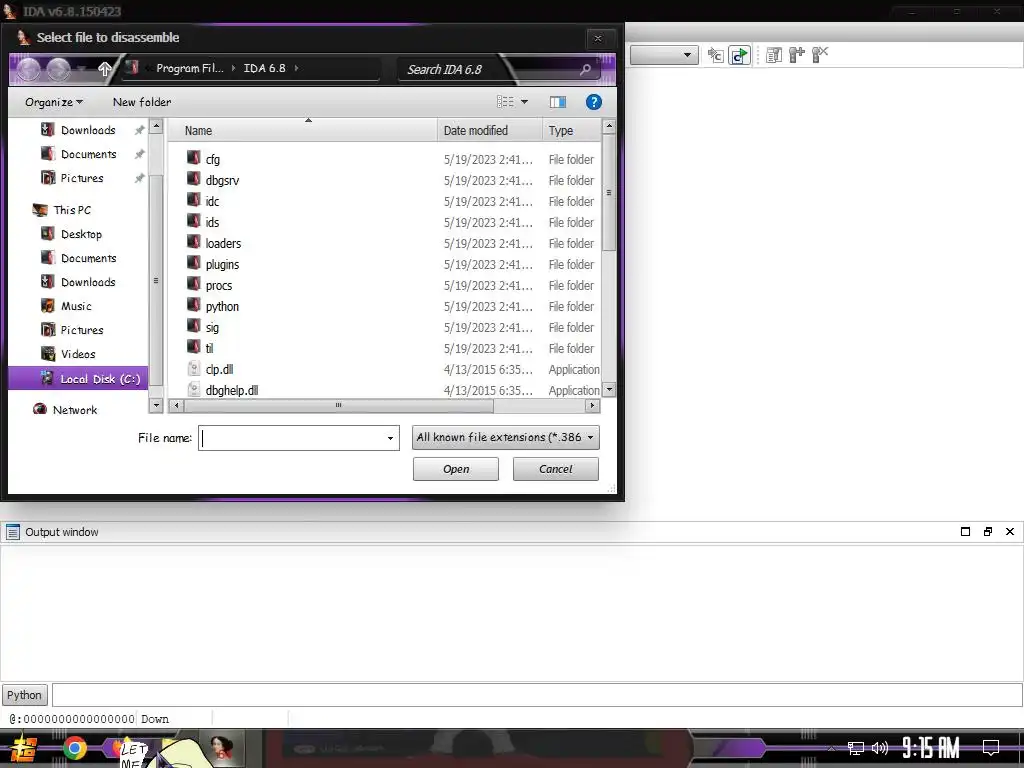Select the dbghelp.dll file
This screenshot has height=768, width=1024.
pos(231,390)
